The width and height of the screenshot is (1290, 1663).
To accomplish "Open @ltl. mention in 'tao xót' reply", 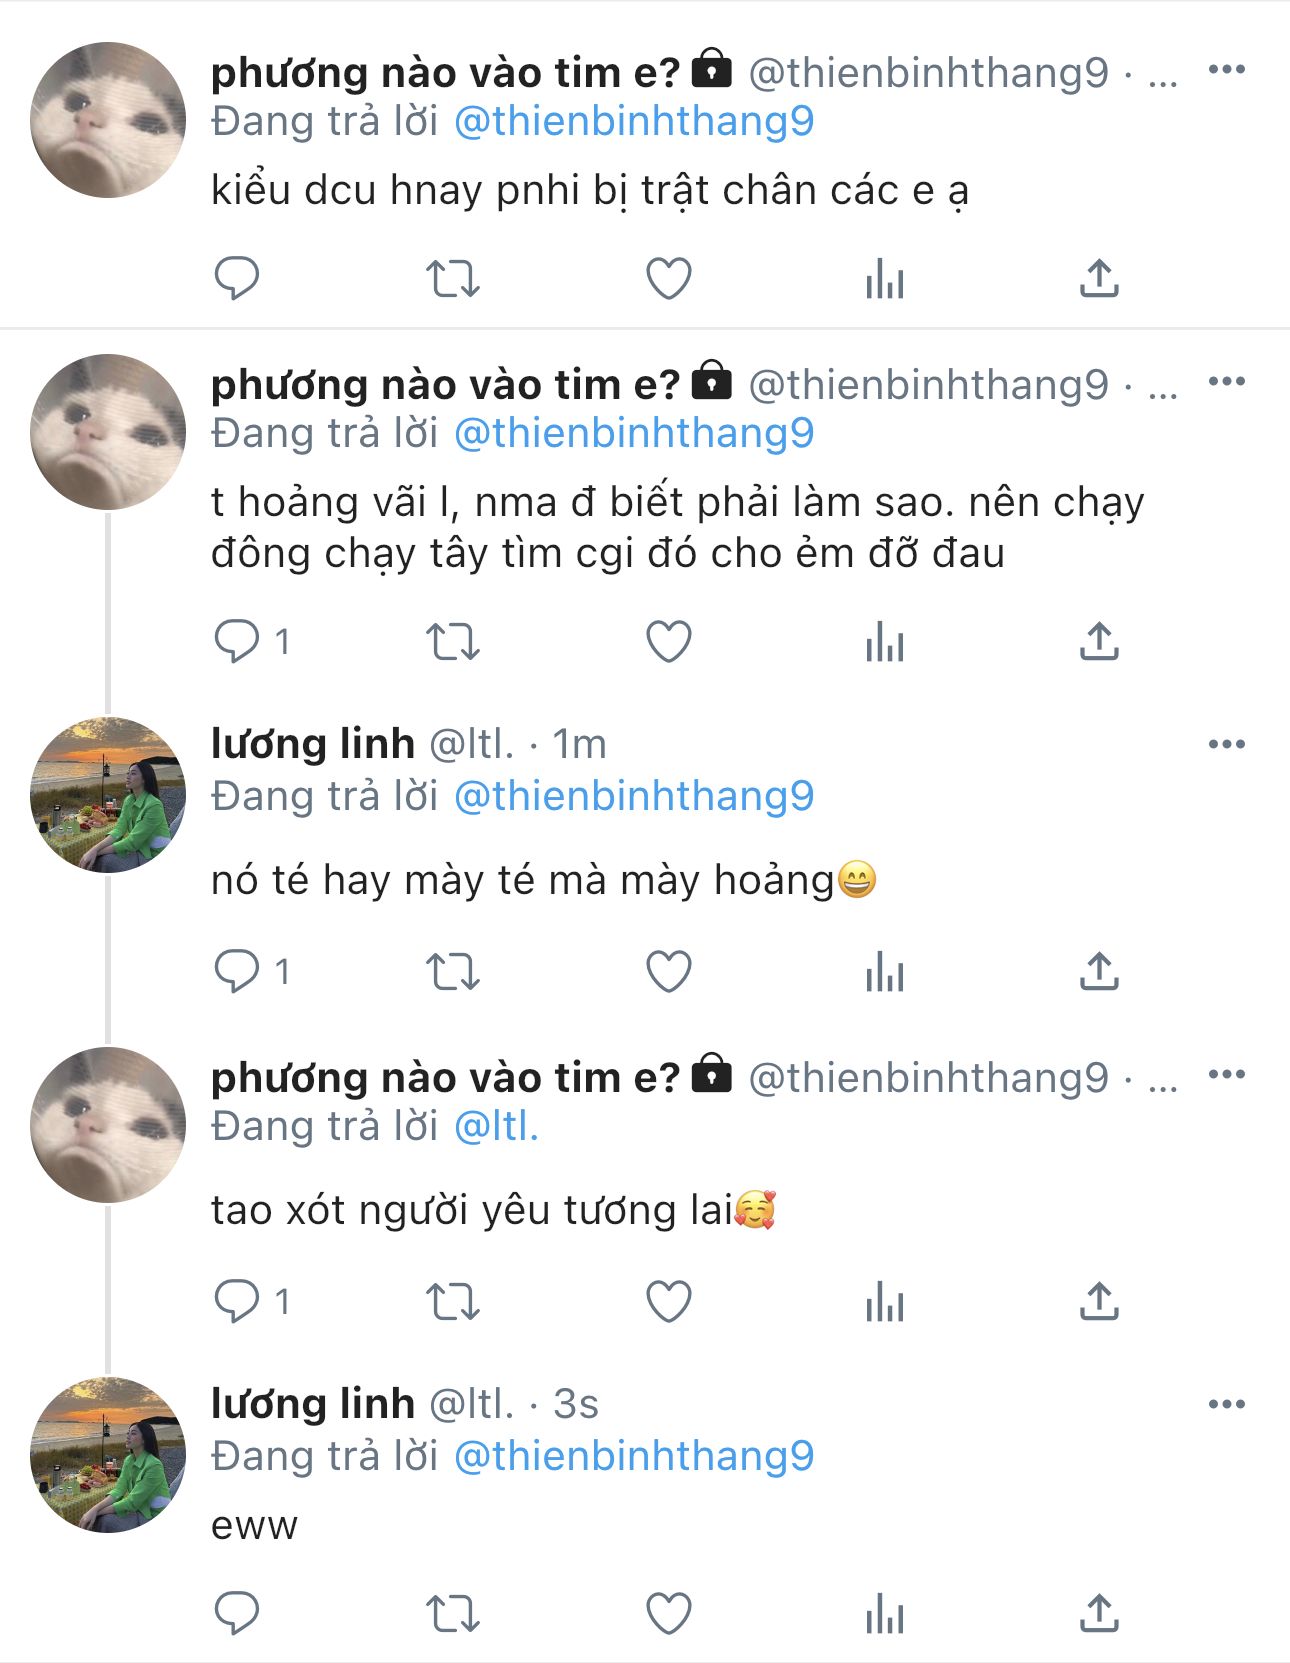I will click(496, 1127).
